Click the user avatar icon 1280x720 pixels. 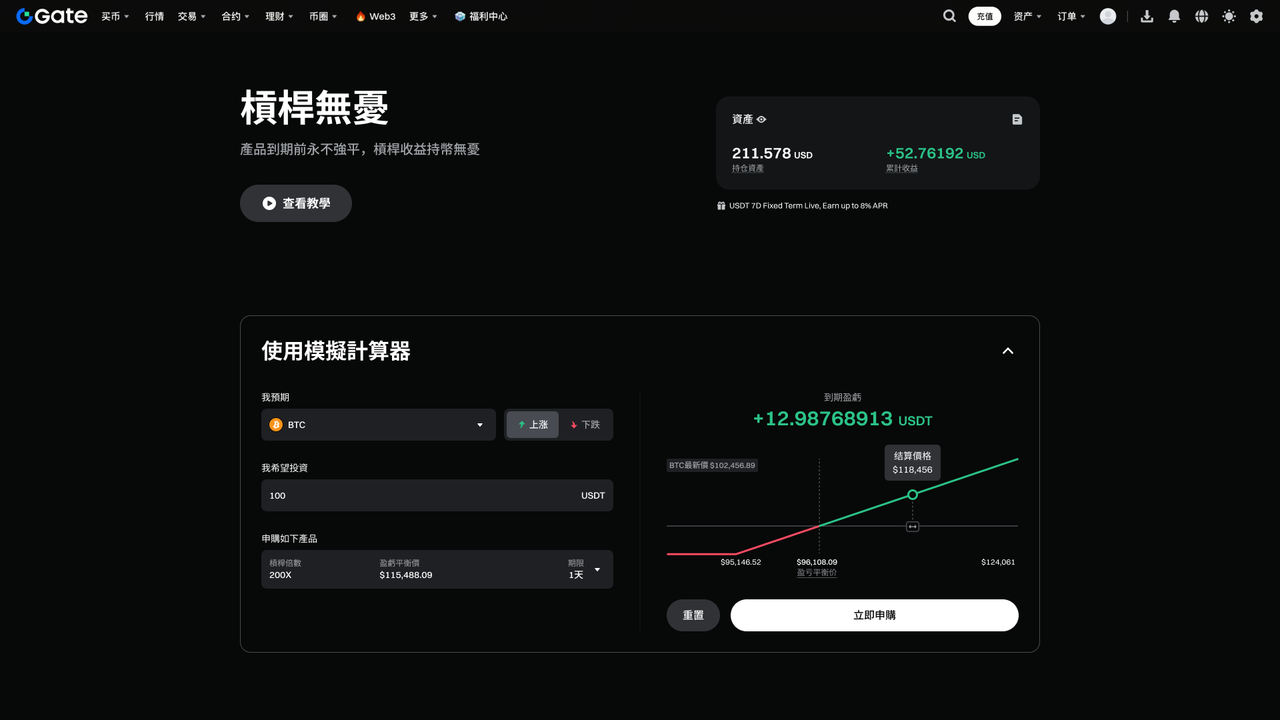click(1107, 16)
